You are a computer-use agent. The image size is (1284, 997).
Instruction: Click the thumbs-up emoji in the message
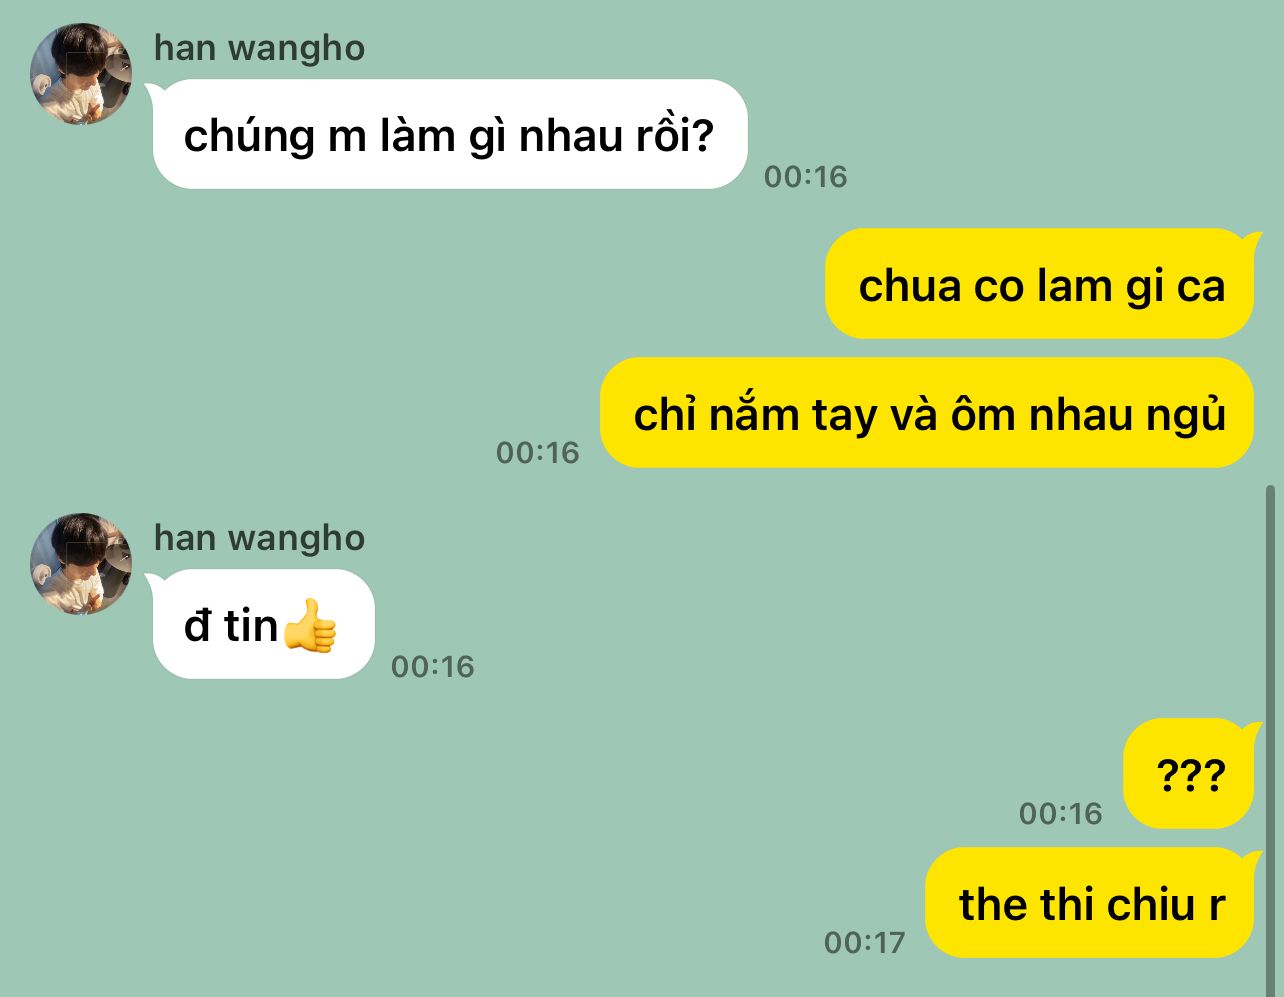coord(310,625)
